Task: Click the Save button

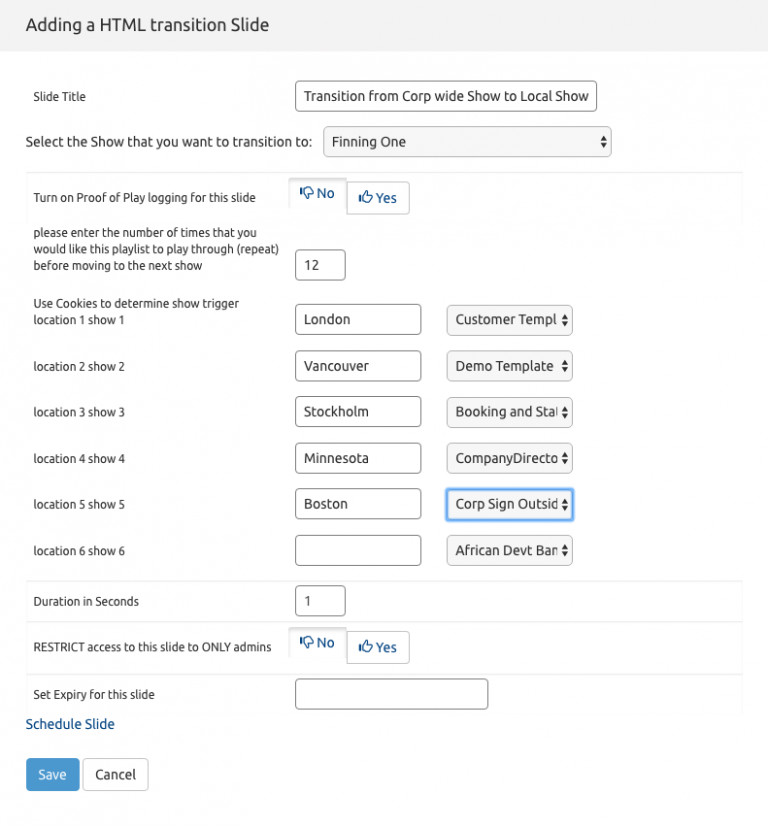Action: [x=52, y=774]
